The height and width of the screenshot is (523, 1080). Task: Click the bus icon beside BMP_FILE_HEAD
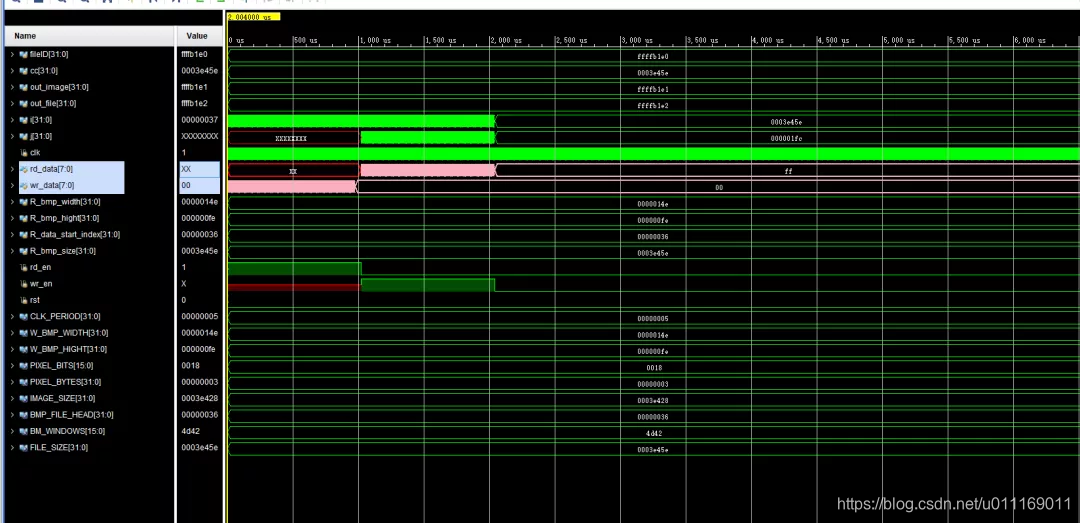pos(23,415)
